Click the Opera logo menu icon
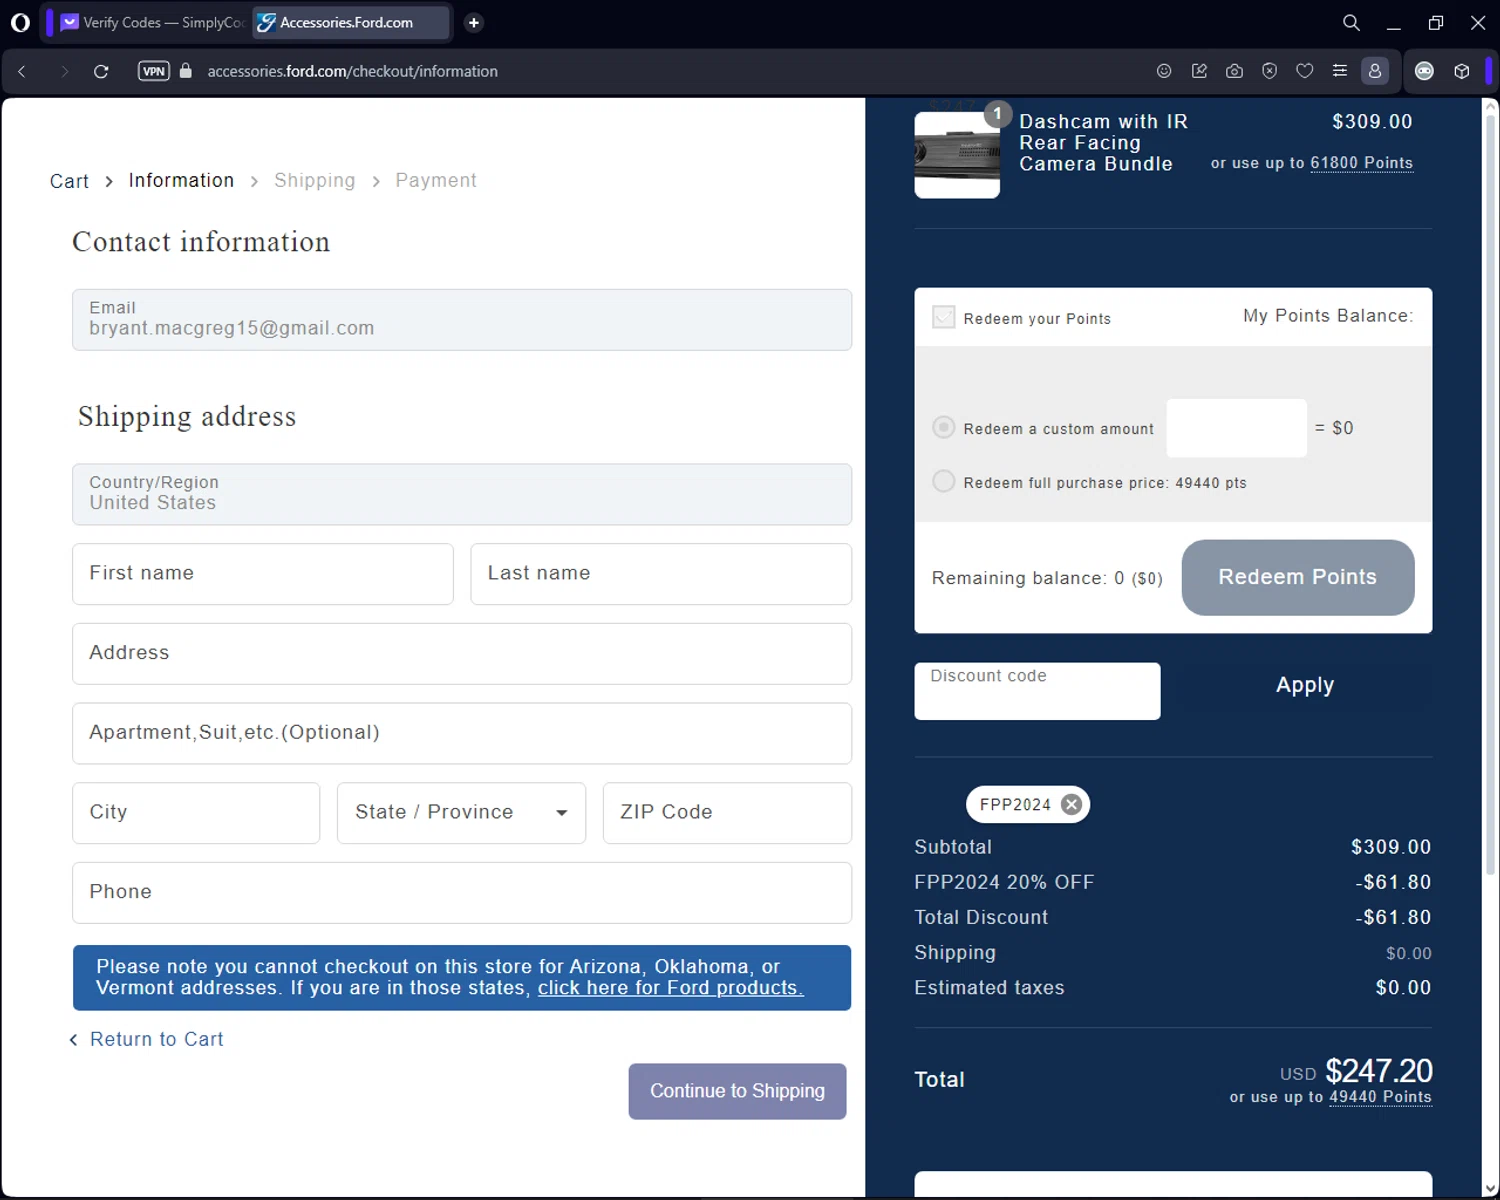1500x1200 pixels. click(20, 22)
